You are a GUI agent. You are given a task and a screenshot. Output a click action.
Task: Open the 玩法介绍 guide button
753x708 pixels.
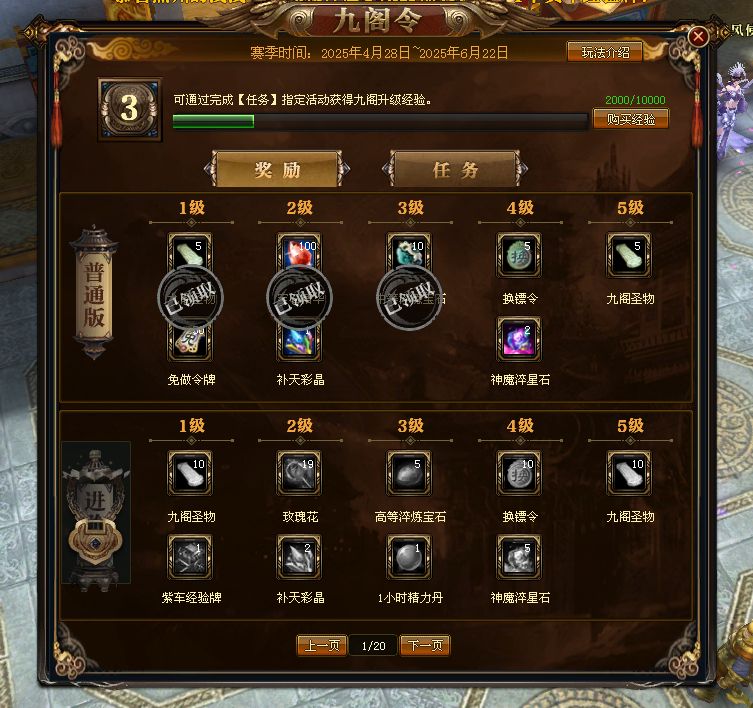605,52
